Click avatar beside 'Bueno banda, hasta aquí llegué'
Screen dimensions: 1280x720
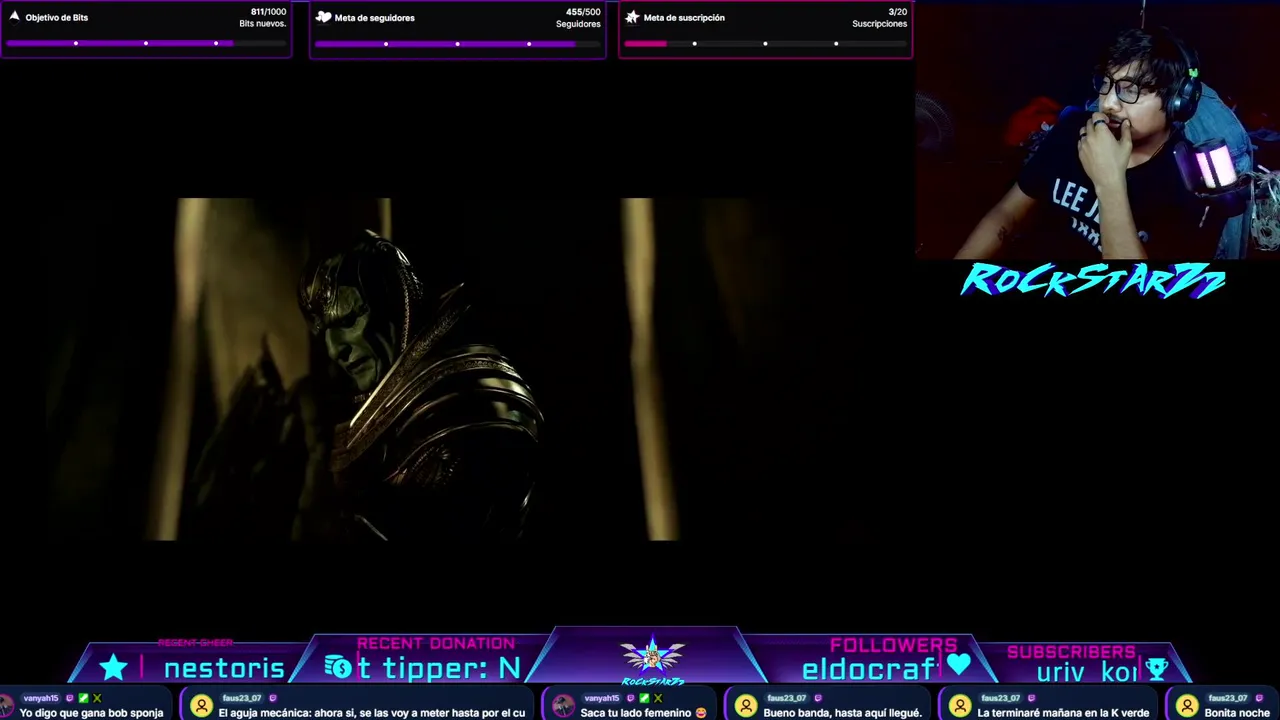[x=746, y=707]
